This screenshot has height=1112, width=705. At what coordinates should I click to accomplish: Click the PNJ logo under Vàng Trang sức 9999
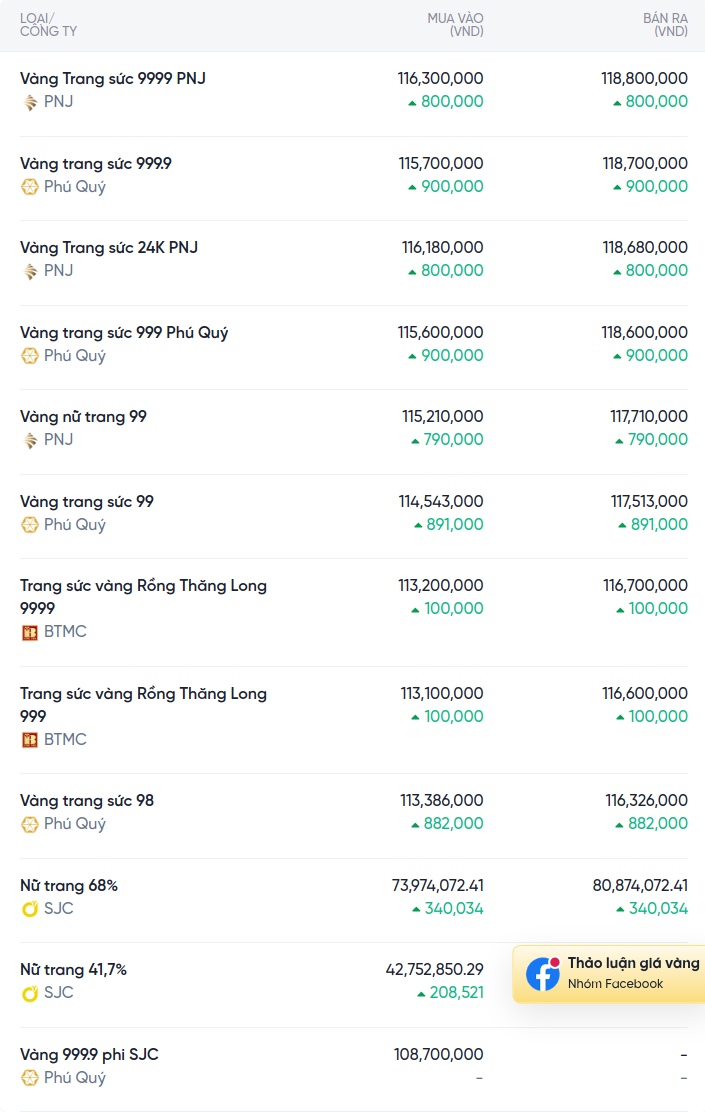[x=30, y=102]
